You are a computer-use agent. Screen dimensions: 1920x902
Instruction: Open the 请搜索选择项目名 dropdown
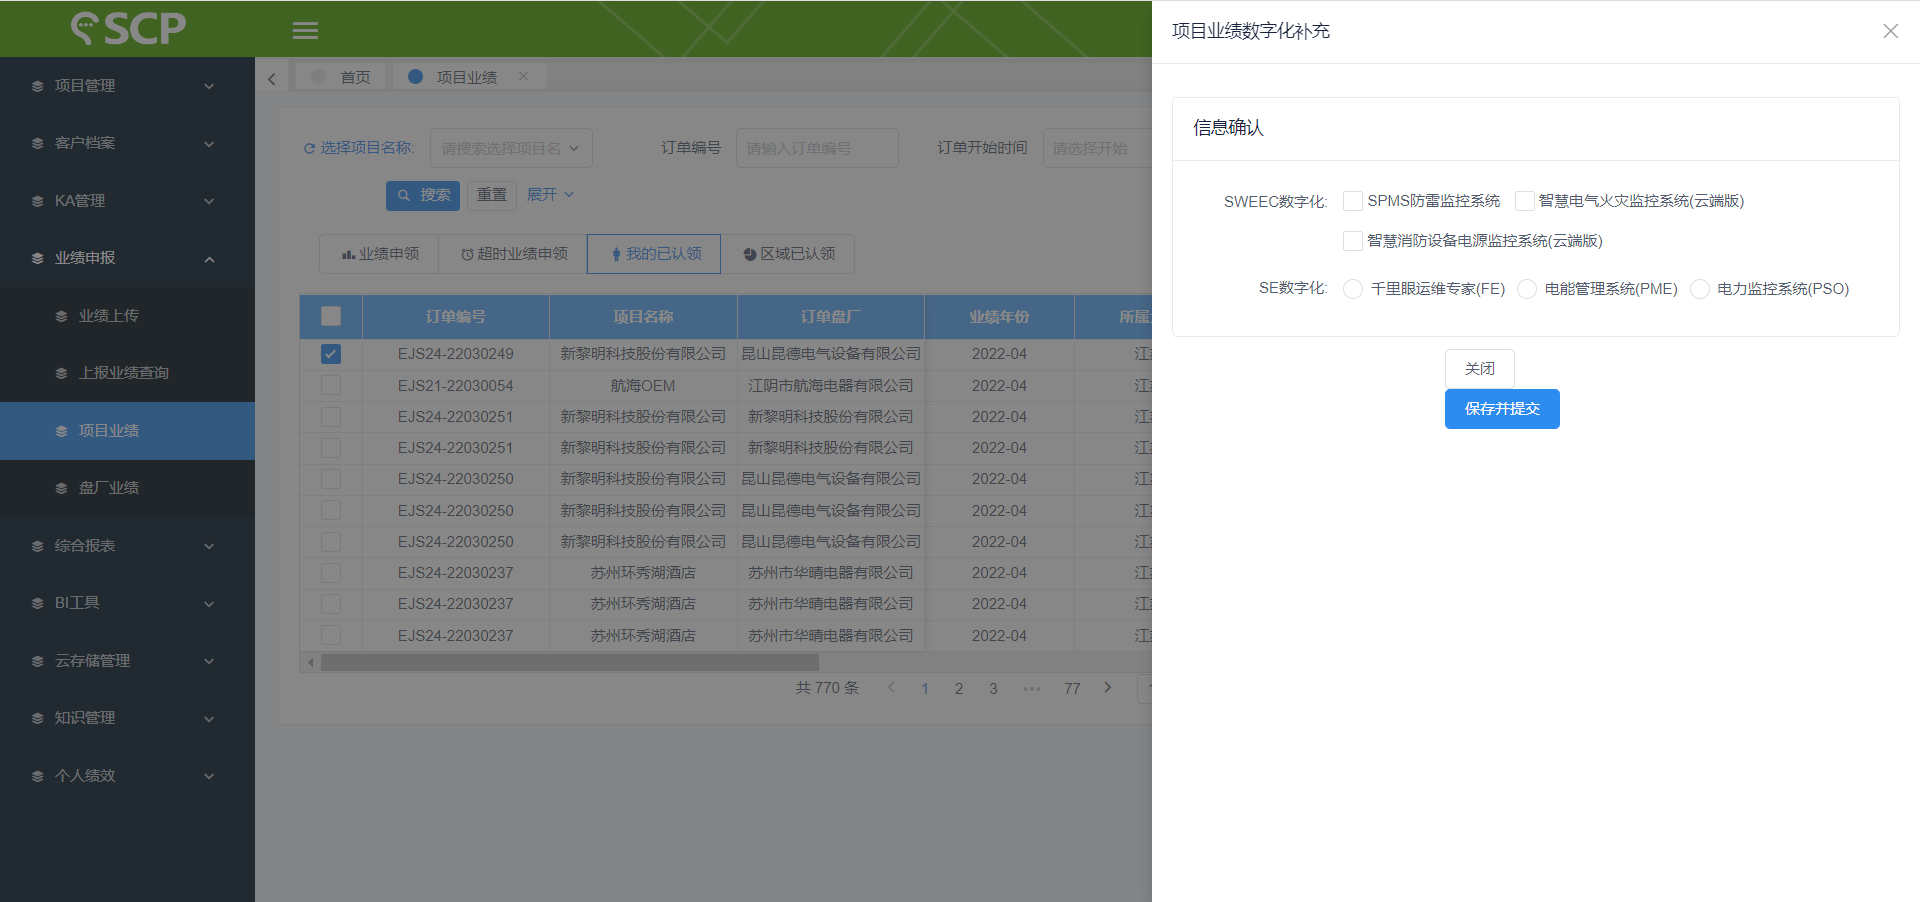[511, 148]
